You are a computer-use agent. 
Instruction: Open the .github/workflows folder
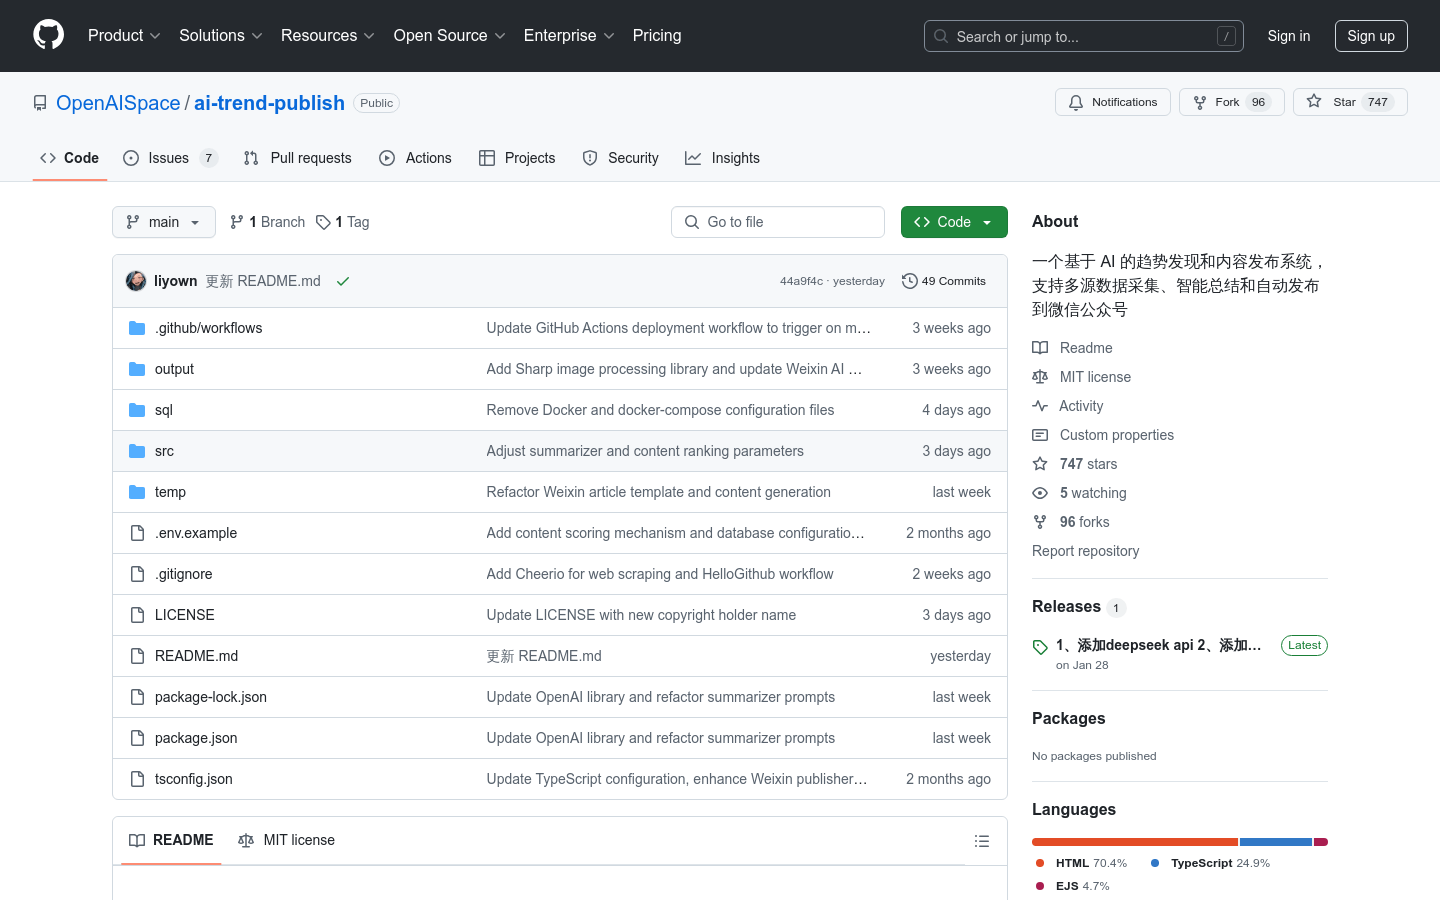coord(208,328)
